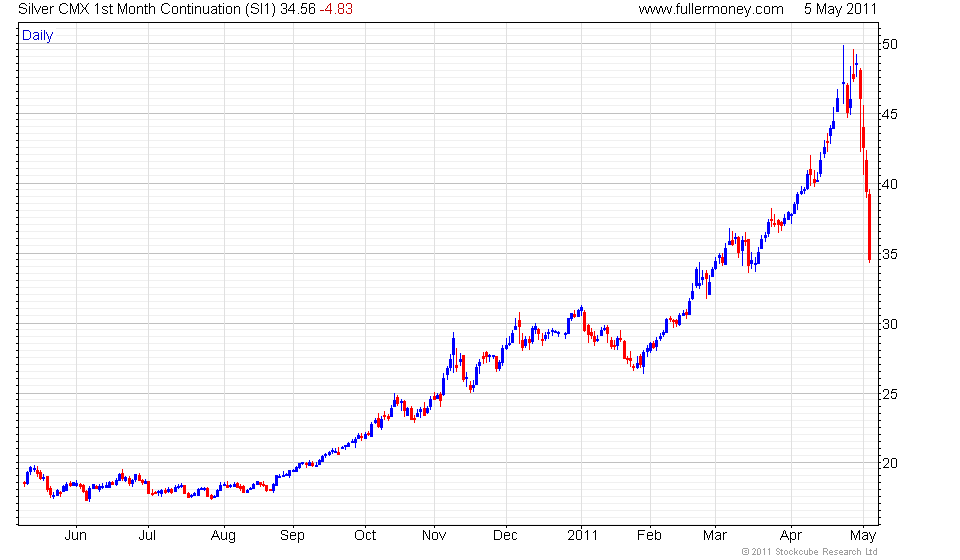Click the 50 price level label
This screenshot has height=560, width=960.
pos(890,44)
